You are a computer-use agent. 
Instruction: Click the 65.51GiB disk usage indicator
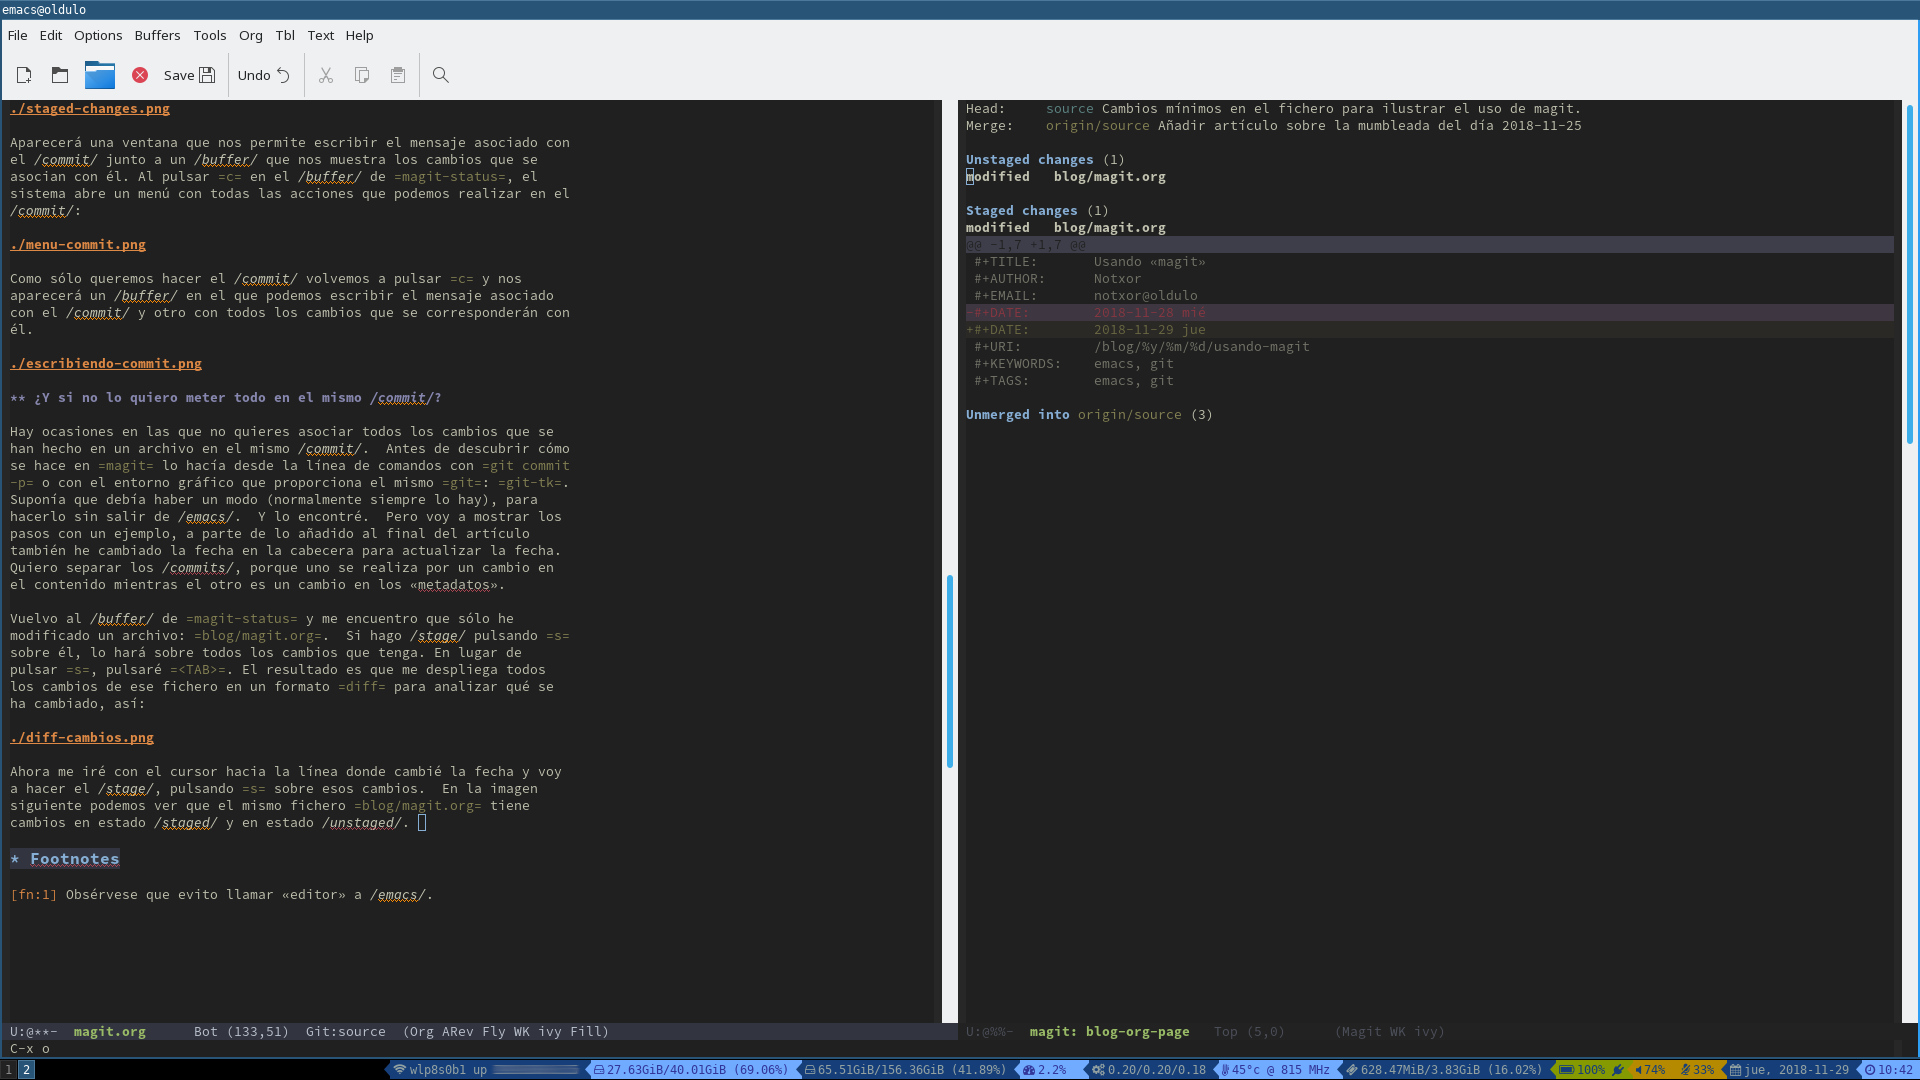pyautogui.click(x=905, y=1070)
